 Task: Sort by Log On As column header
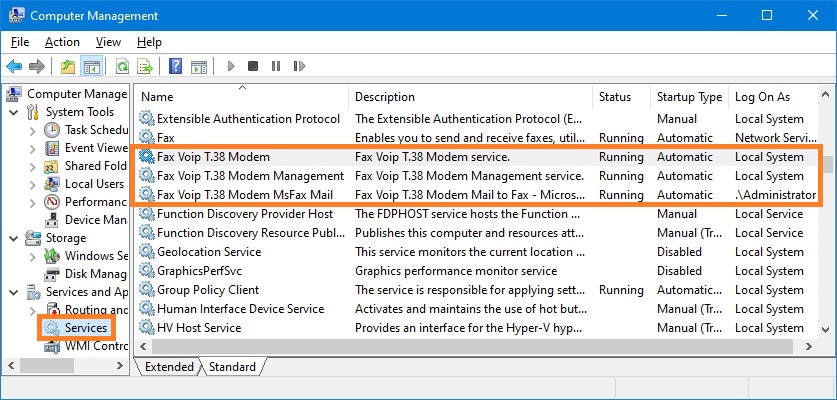773,97
